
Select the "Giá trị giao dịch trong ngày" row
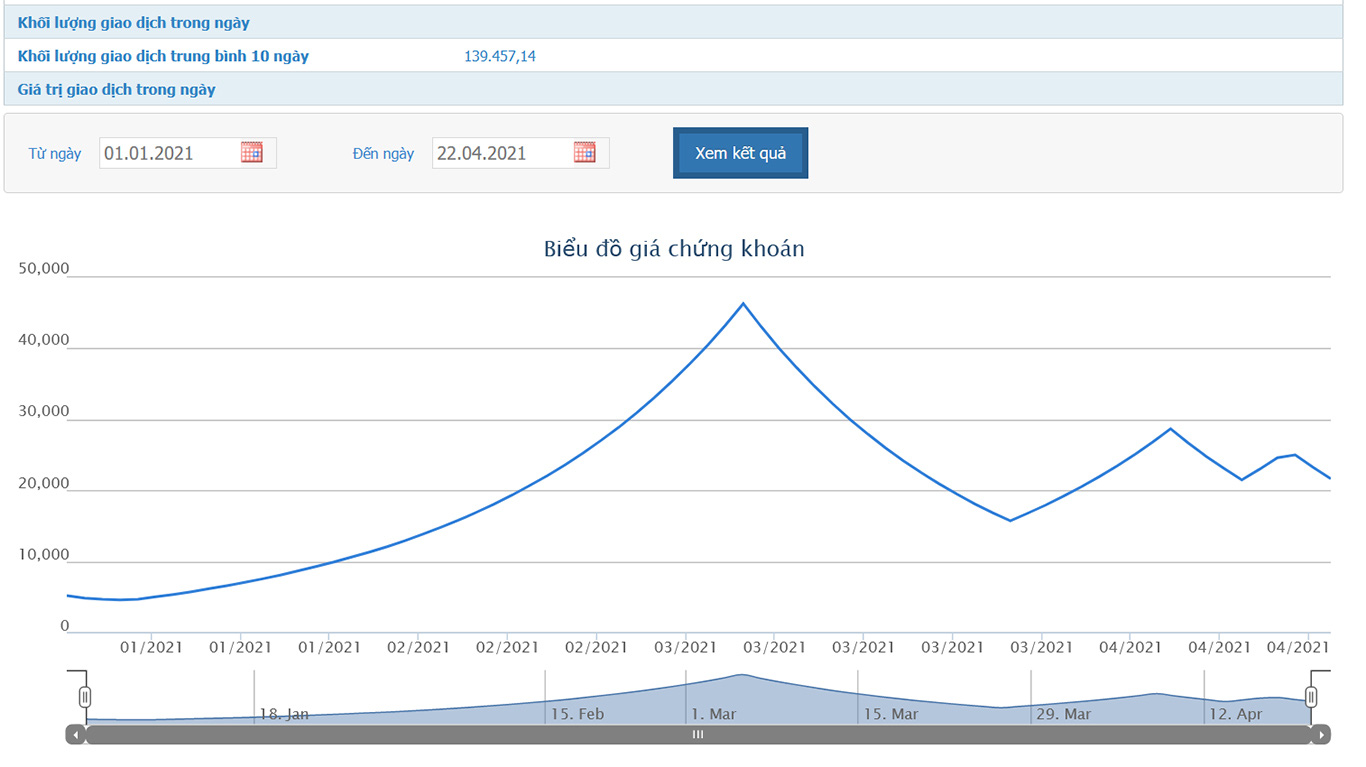pos(117,89)
